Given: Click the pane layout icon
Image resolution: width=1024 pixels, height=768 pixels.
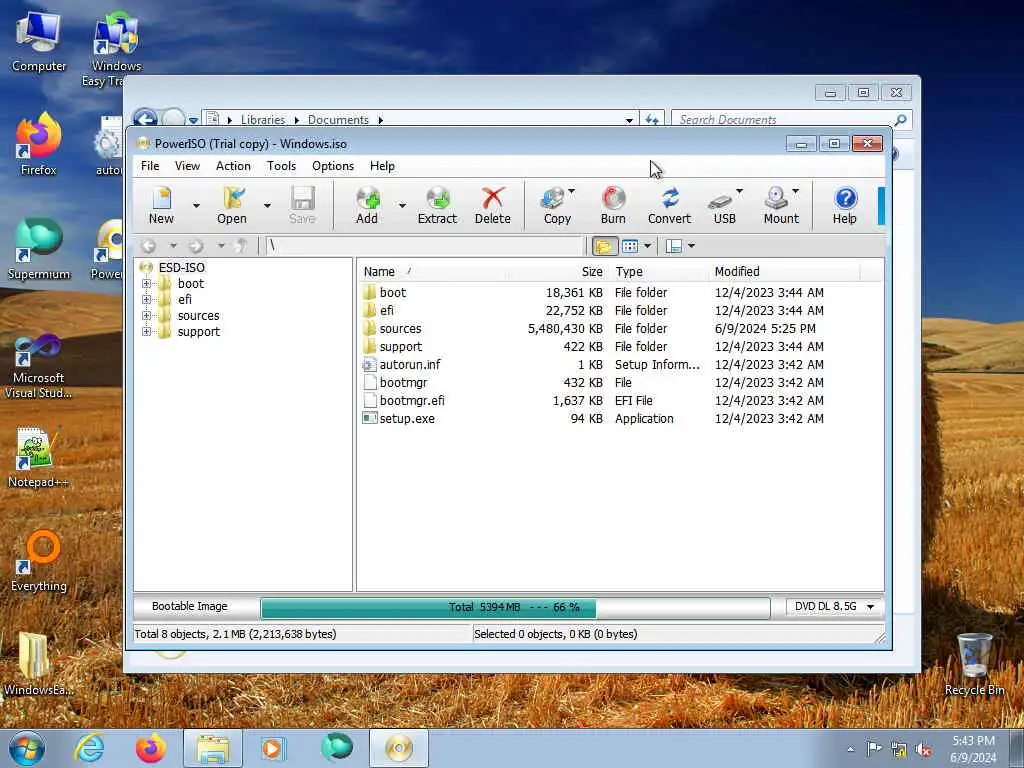Looking at the screenshot, I should click(x=673, y=246).
